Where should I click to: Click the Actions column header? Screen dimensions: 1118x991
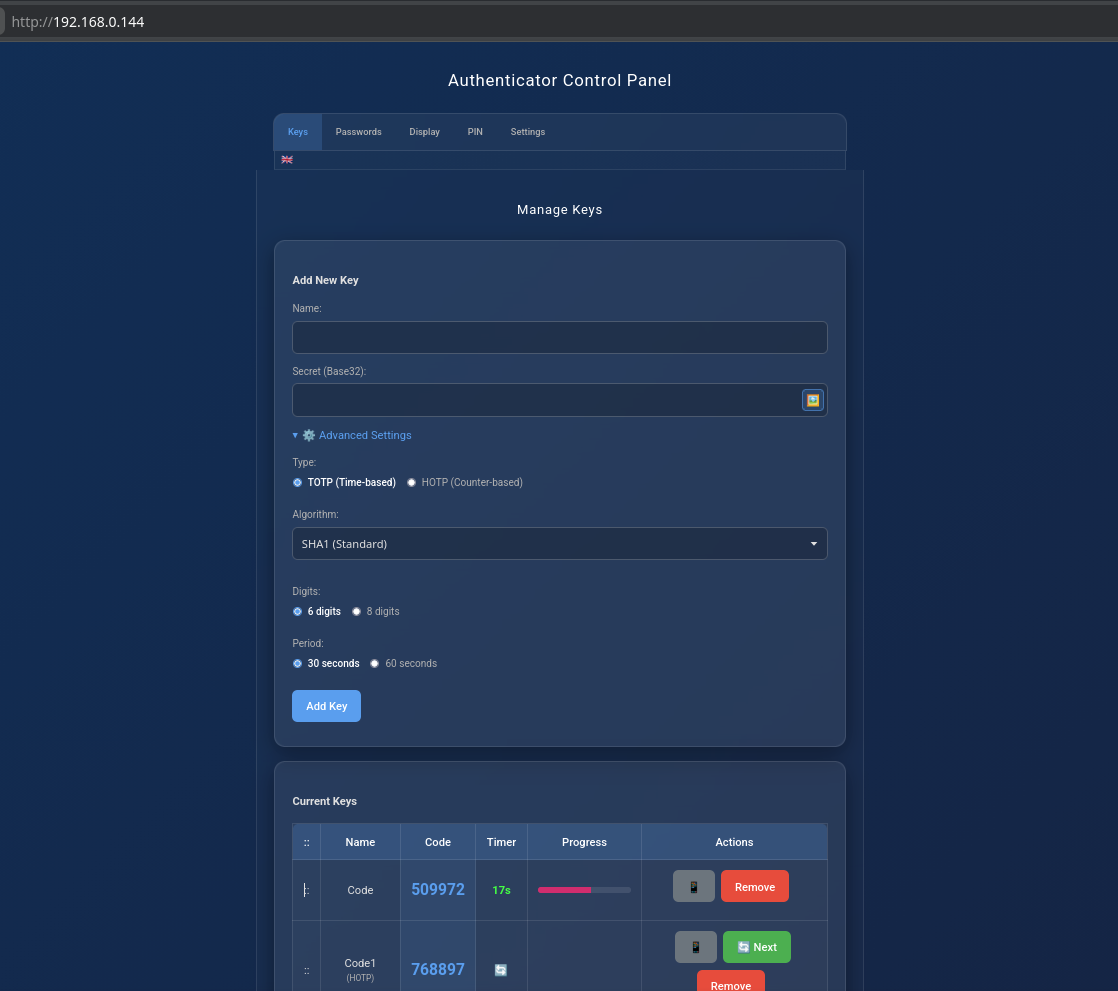(734, 842)
